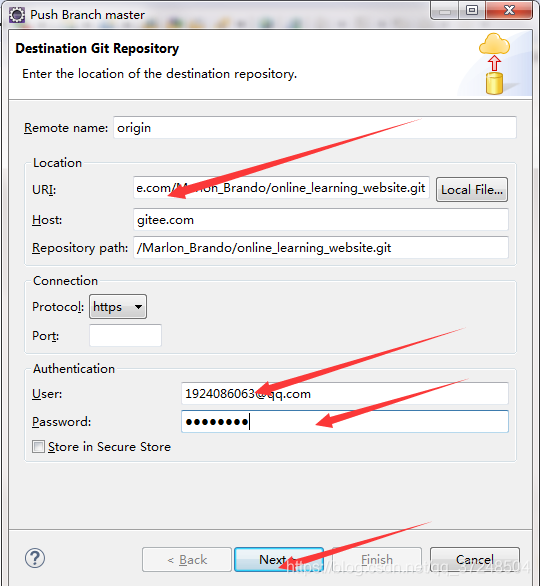
Task: Open the help question mark icon
Action: tap(35, 558)
